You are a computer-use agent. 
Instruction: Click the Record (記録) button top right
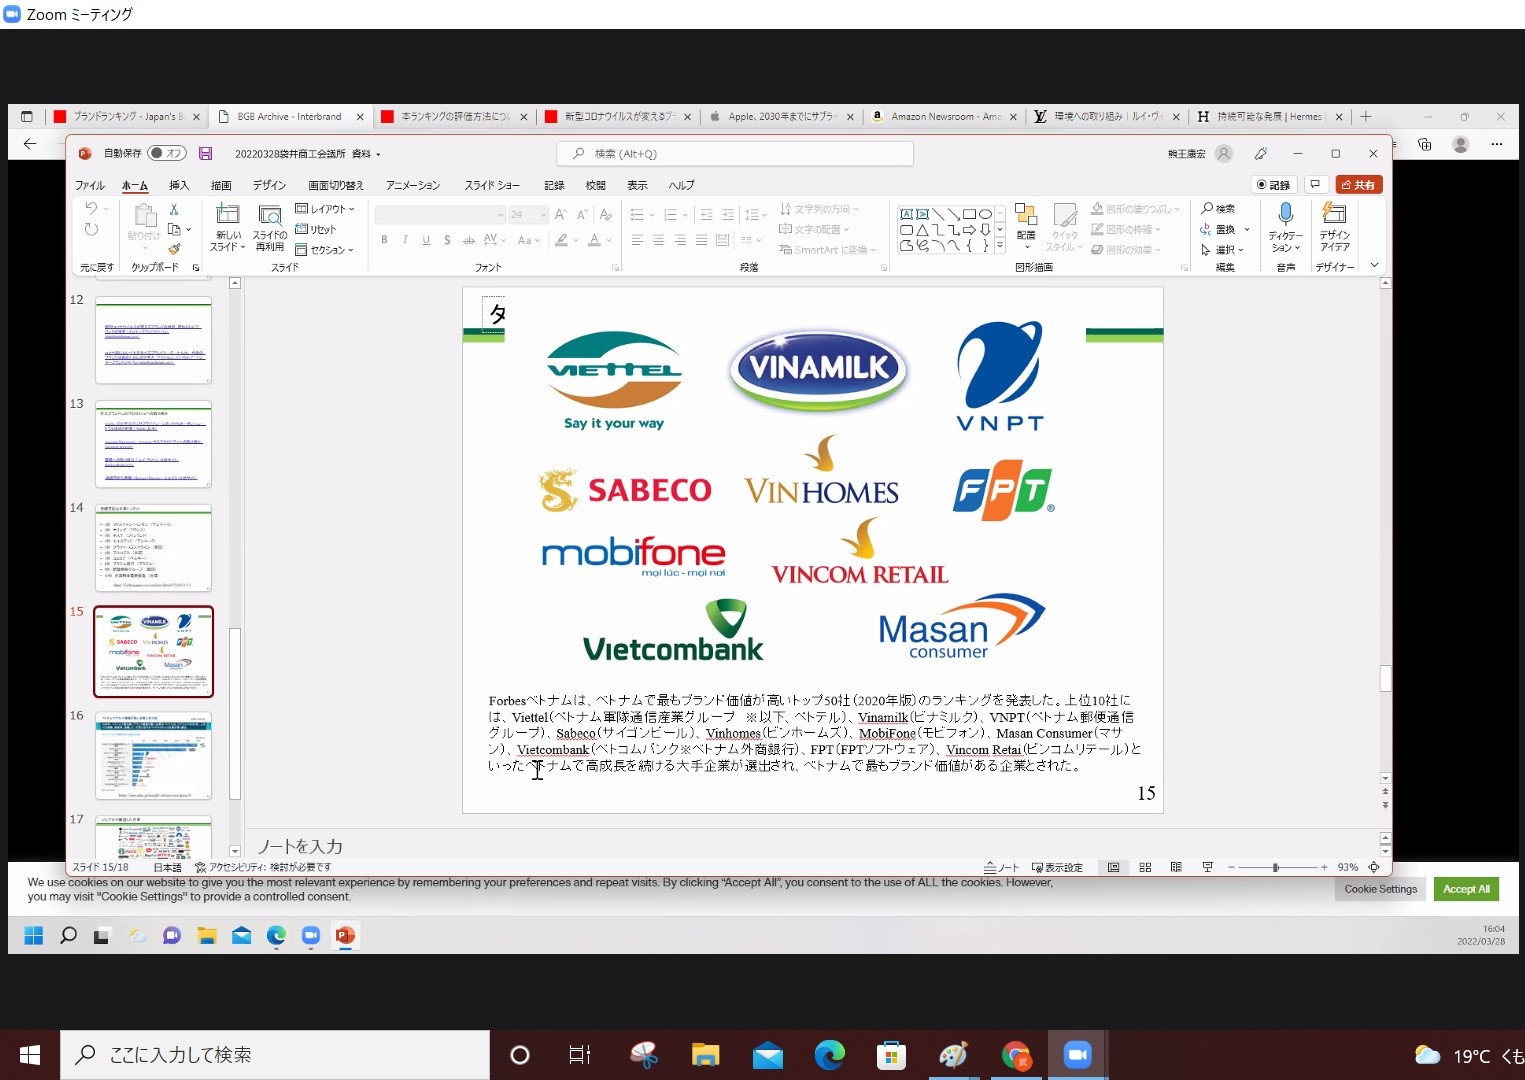click(x=1274, y=184)
